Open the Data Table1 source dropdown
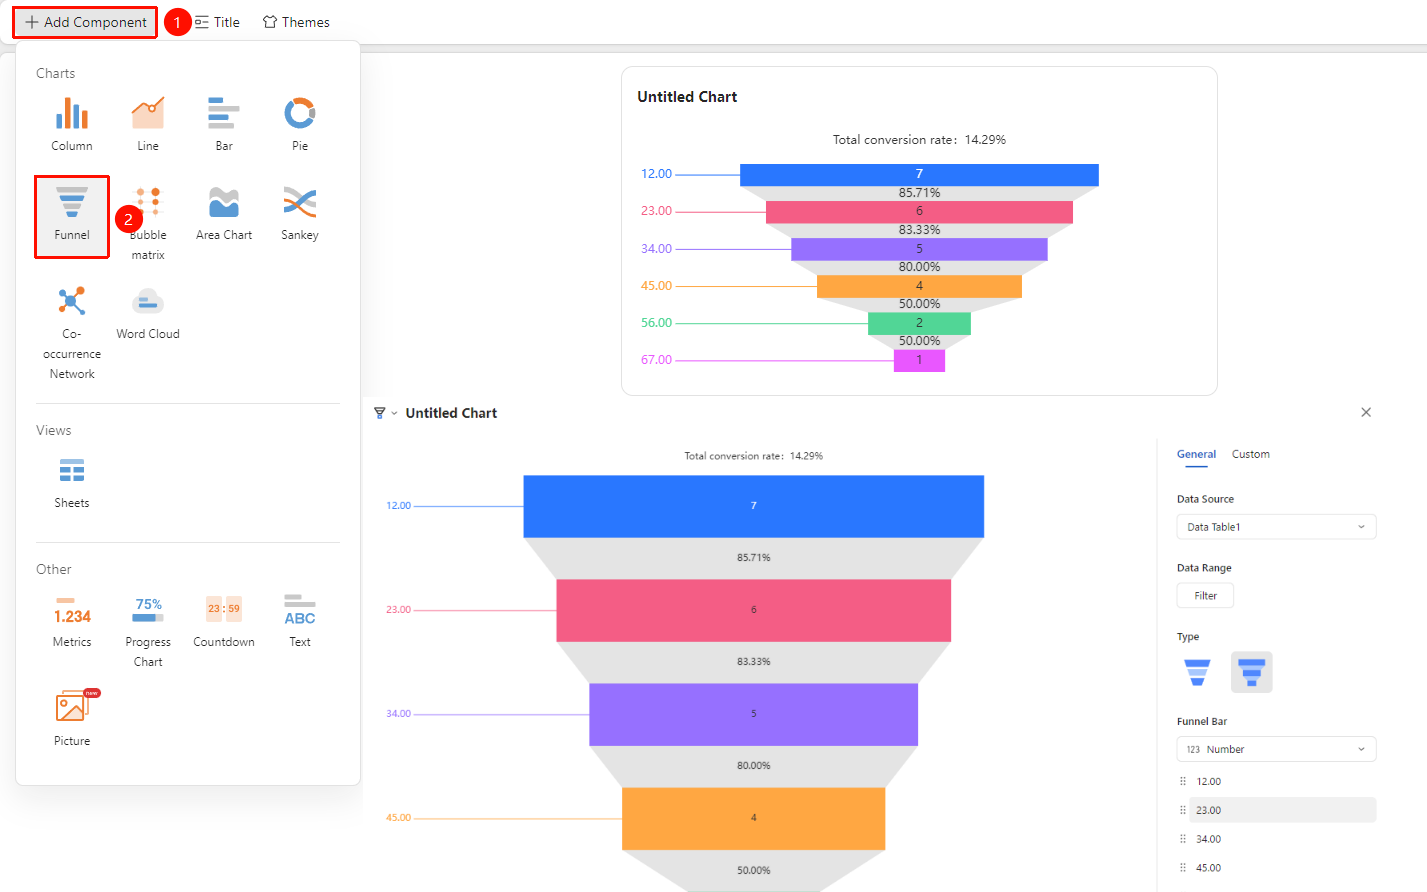Viewport: 1427px width, 892px height. tap(1276, 527)
